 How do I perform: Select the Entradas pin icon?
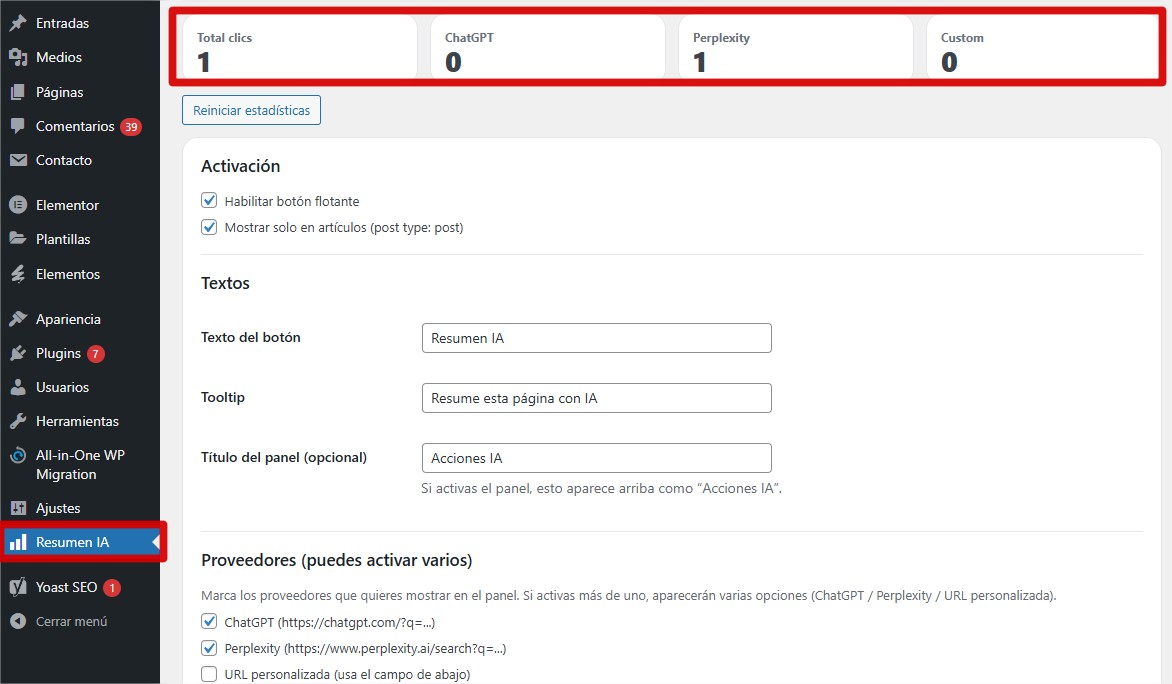point(17,22)
